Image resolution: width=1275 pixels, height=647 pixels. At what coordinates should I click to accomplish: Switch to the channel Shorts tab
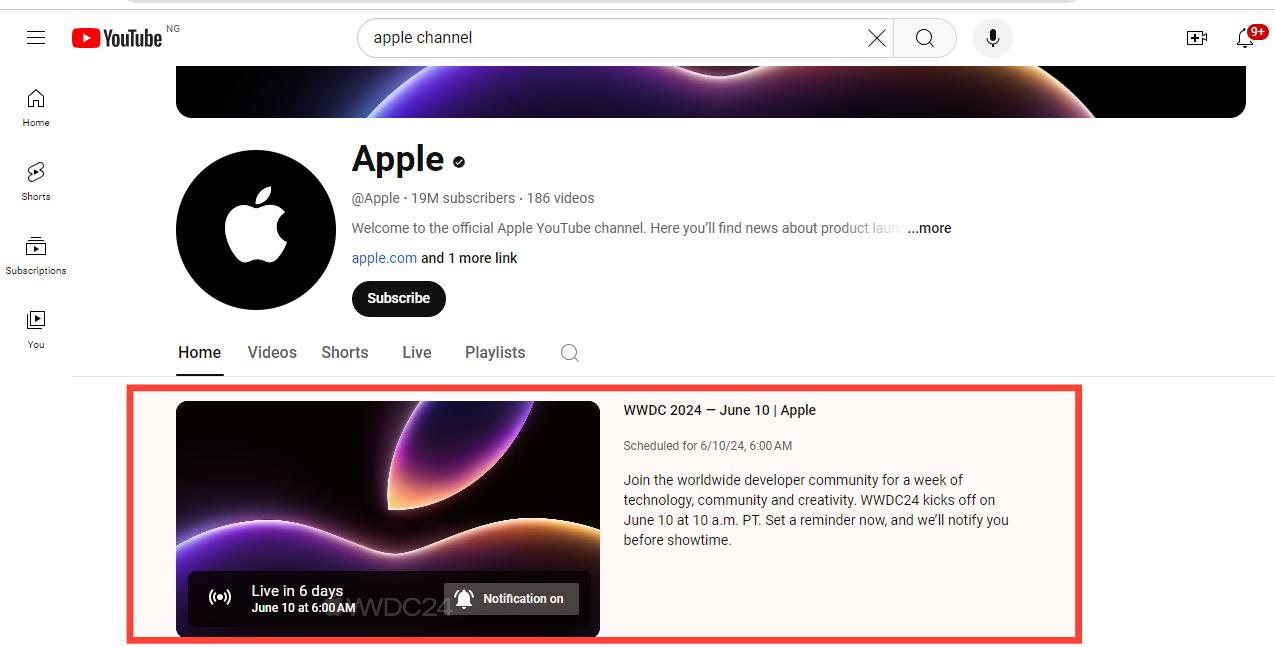345,353
